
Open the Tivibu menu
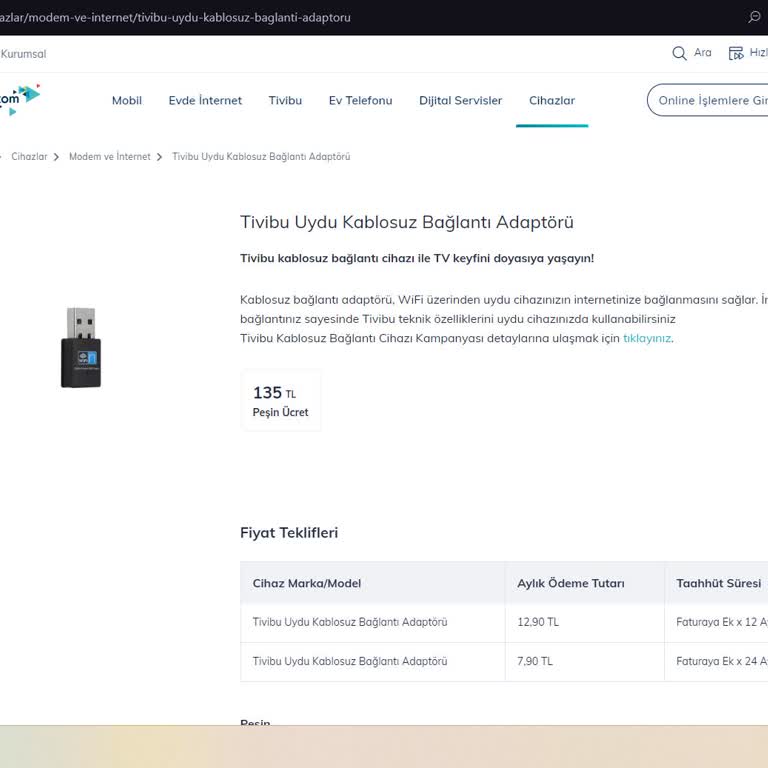coord(285,100)
